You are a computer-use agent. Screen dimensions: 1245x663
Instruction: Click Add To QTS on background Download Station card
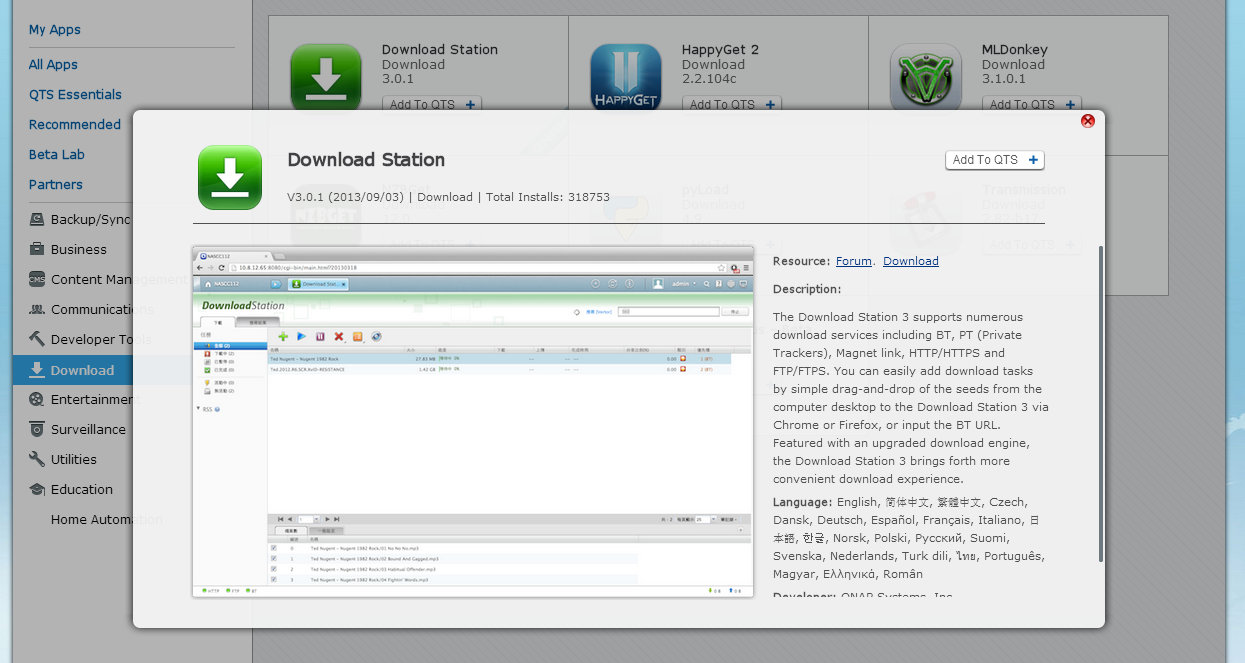[x=432, y=104]
